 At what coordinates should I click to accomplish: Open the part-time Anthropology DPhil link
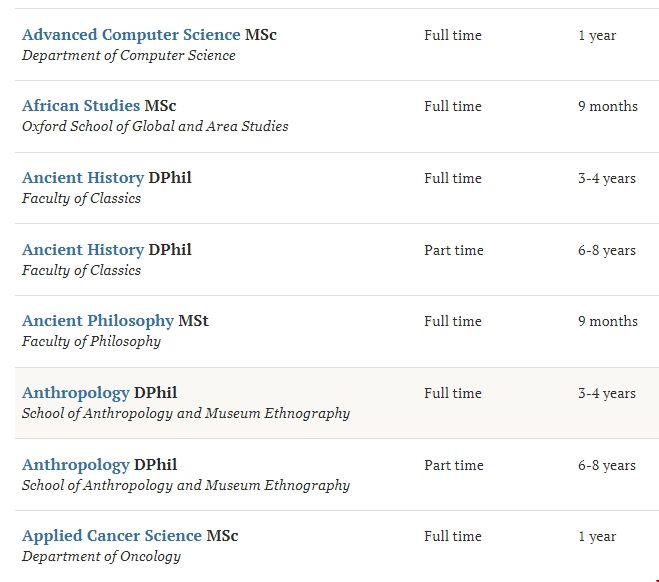click(76, 465)
